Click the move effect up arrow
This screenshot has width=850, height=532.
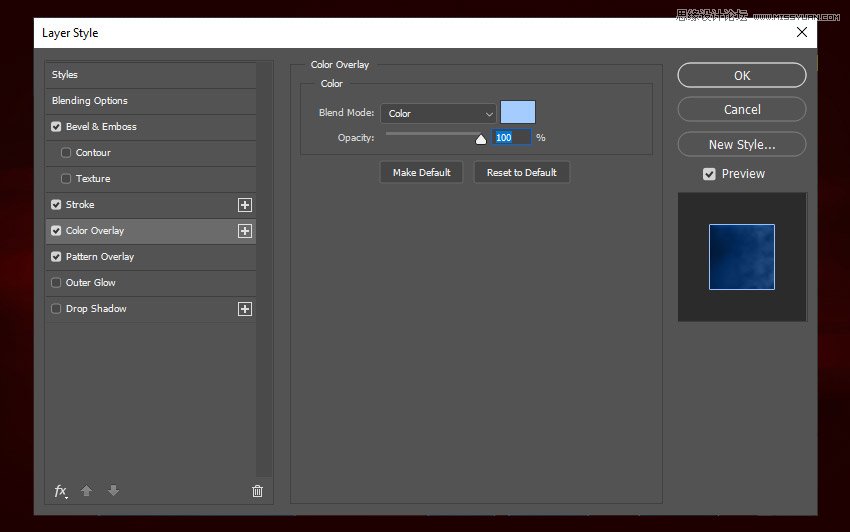point(87,491)
